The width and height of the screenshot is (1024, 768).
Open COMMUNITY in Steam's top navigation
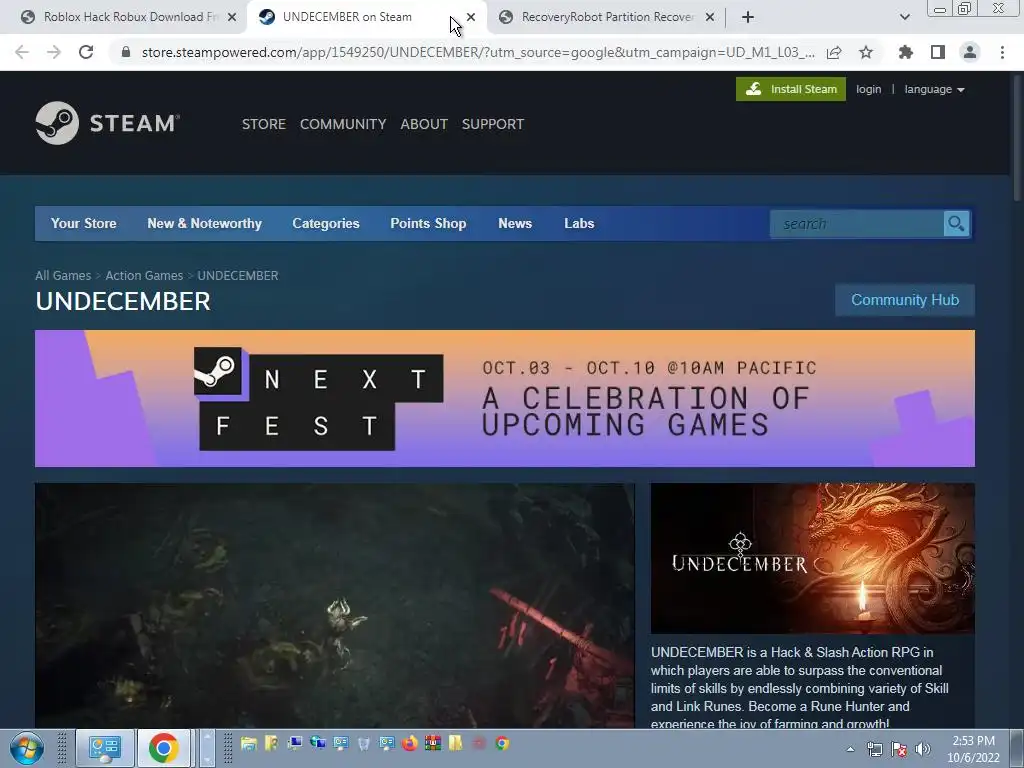(x=343, y=124)
